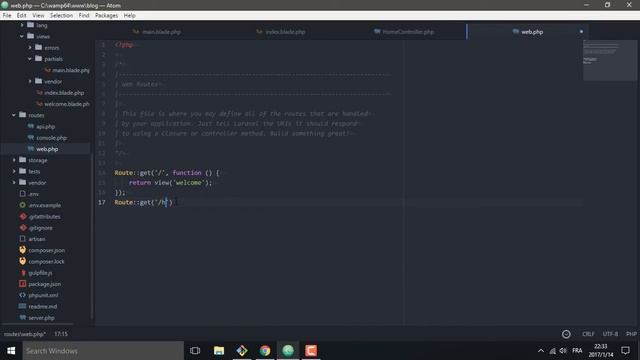The height and width of the screenshot is (360, 640).
Task: Click the Search Windows box
Action: (x=103, y=351)
